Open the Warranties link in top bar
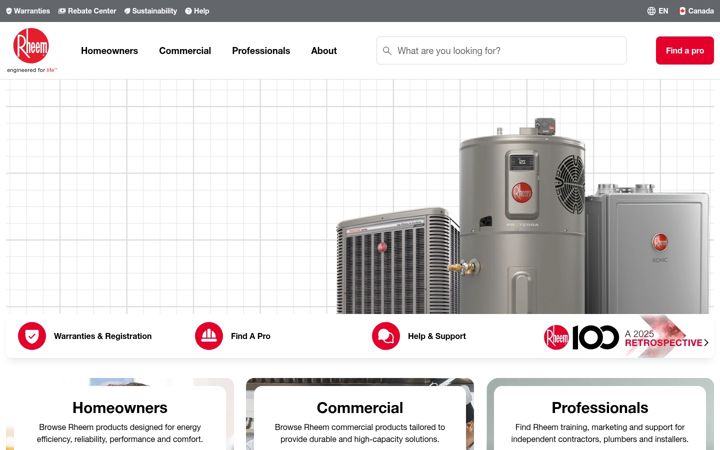The image size is (720, 450). click(x=32, y=11)
